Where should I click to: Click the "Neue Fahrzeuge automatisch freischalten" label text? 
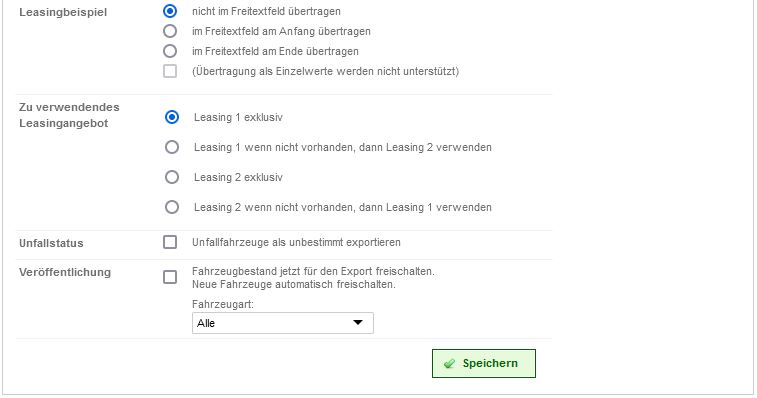point(294,284)
